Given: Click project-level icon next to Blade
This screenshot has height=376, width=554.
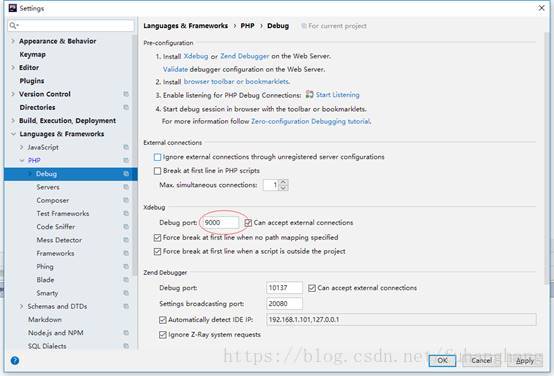Looking at the screenshot, I should tap(126, 280).
